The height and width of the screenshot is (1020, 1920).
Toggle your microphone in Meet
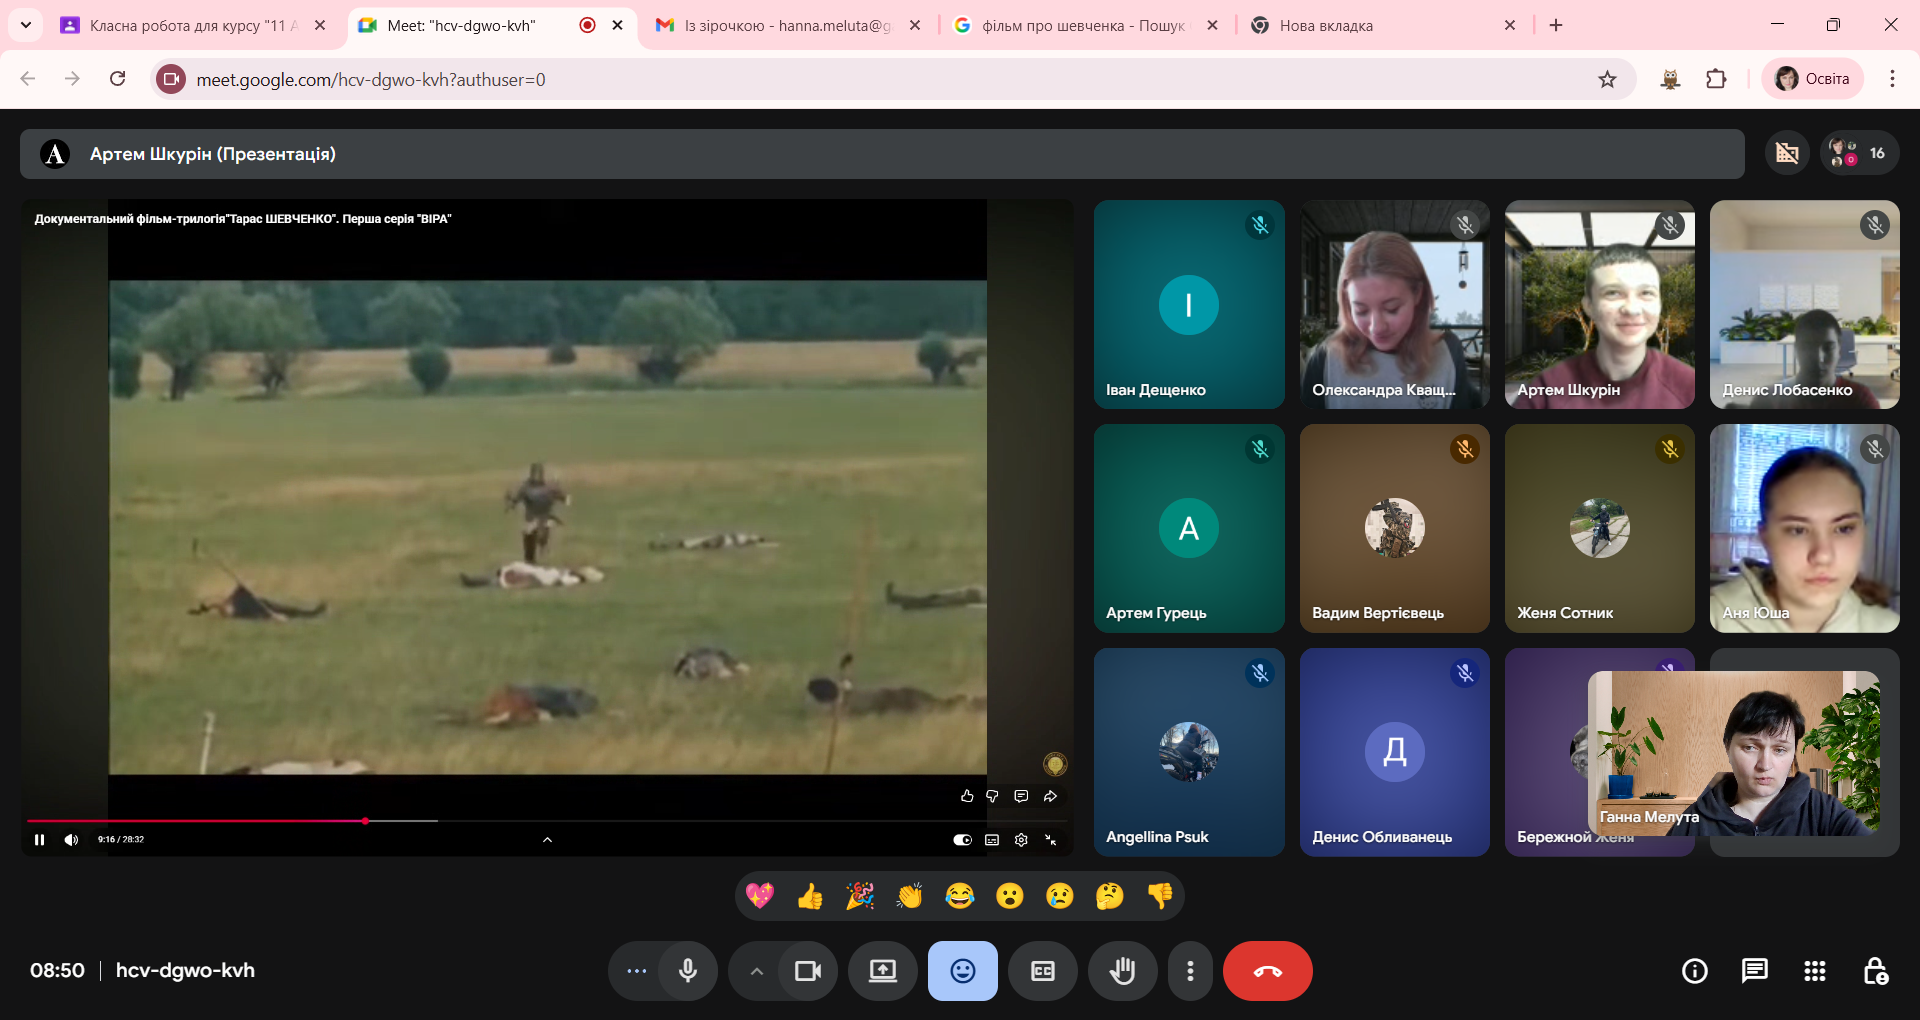tap(688, 971)
